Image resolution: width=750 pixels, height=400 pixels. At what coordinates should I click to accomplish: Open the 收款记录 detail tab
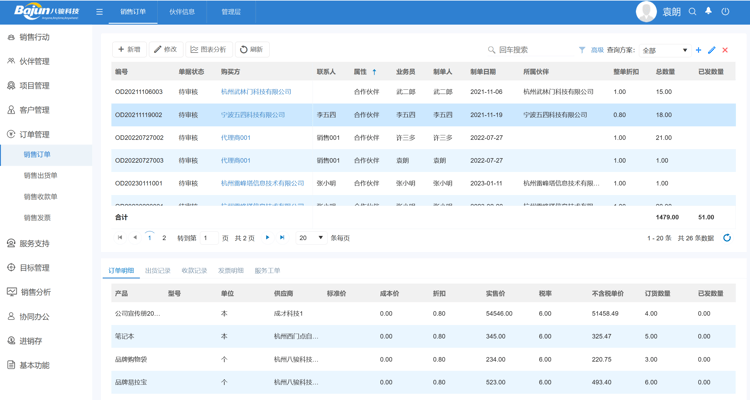click(194, 271)
